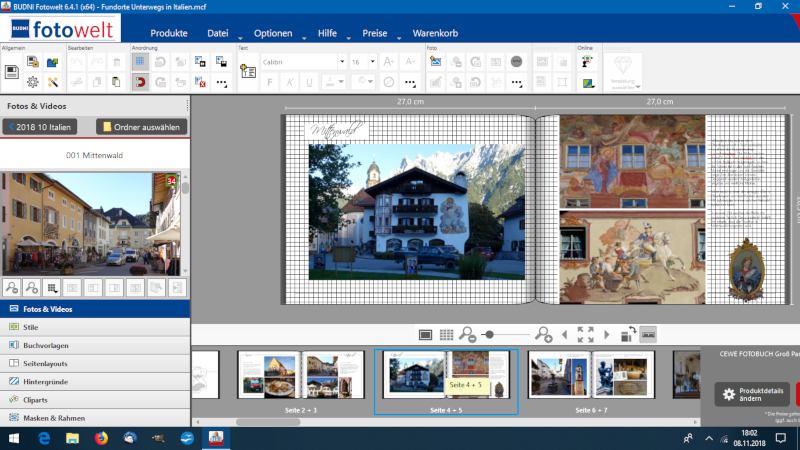Open Firefox from the taskbar
The height and width of the screenshot is (450, 800).
point(101,438)
